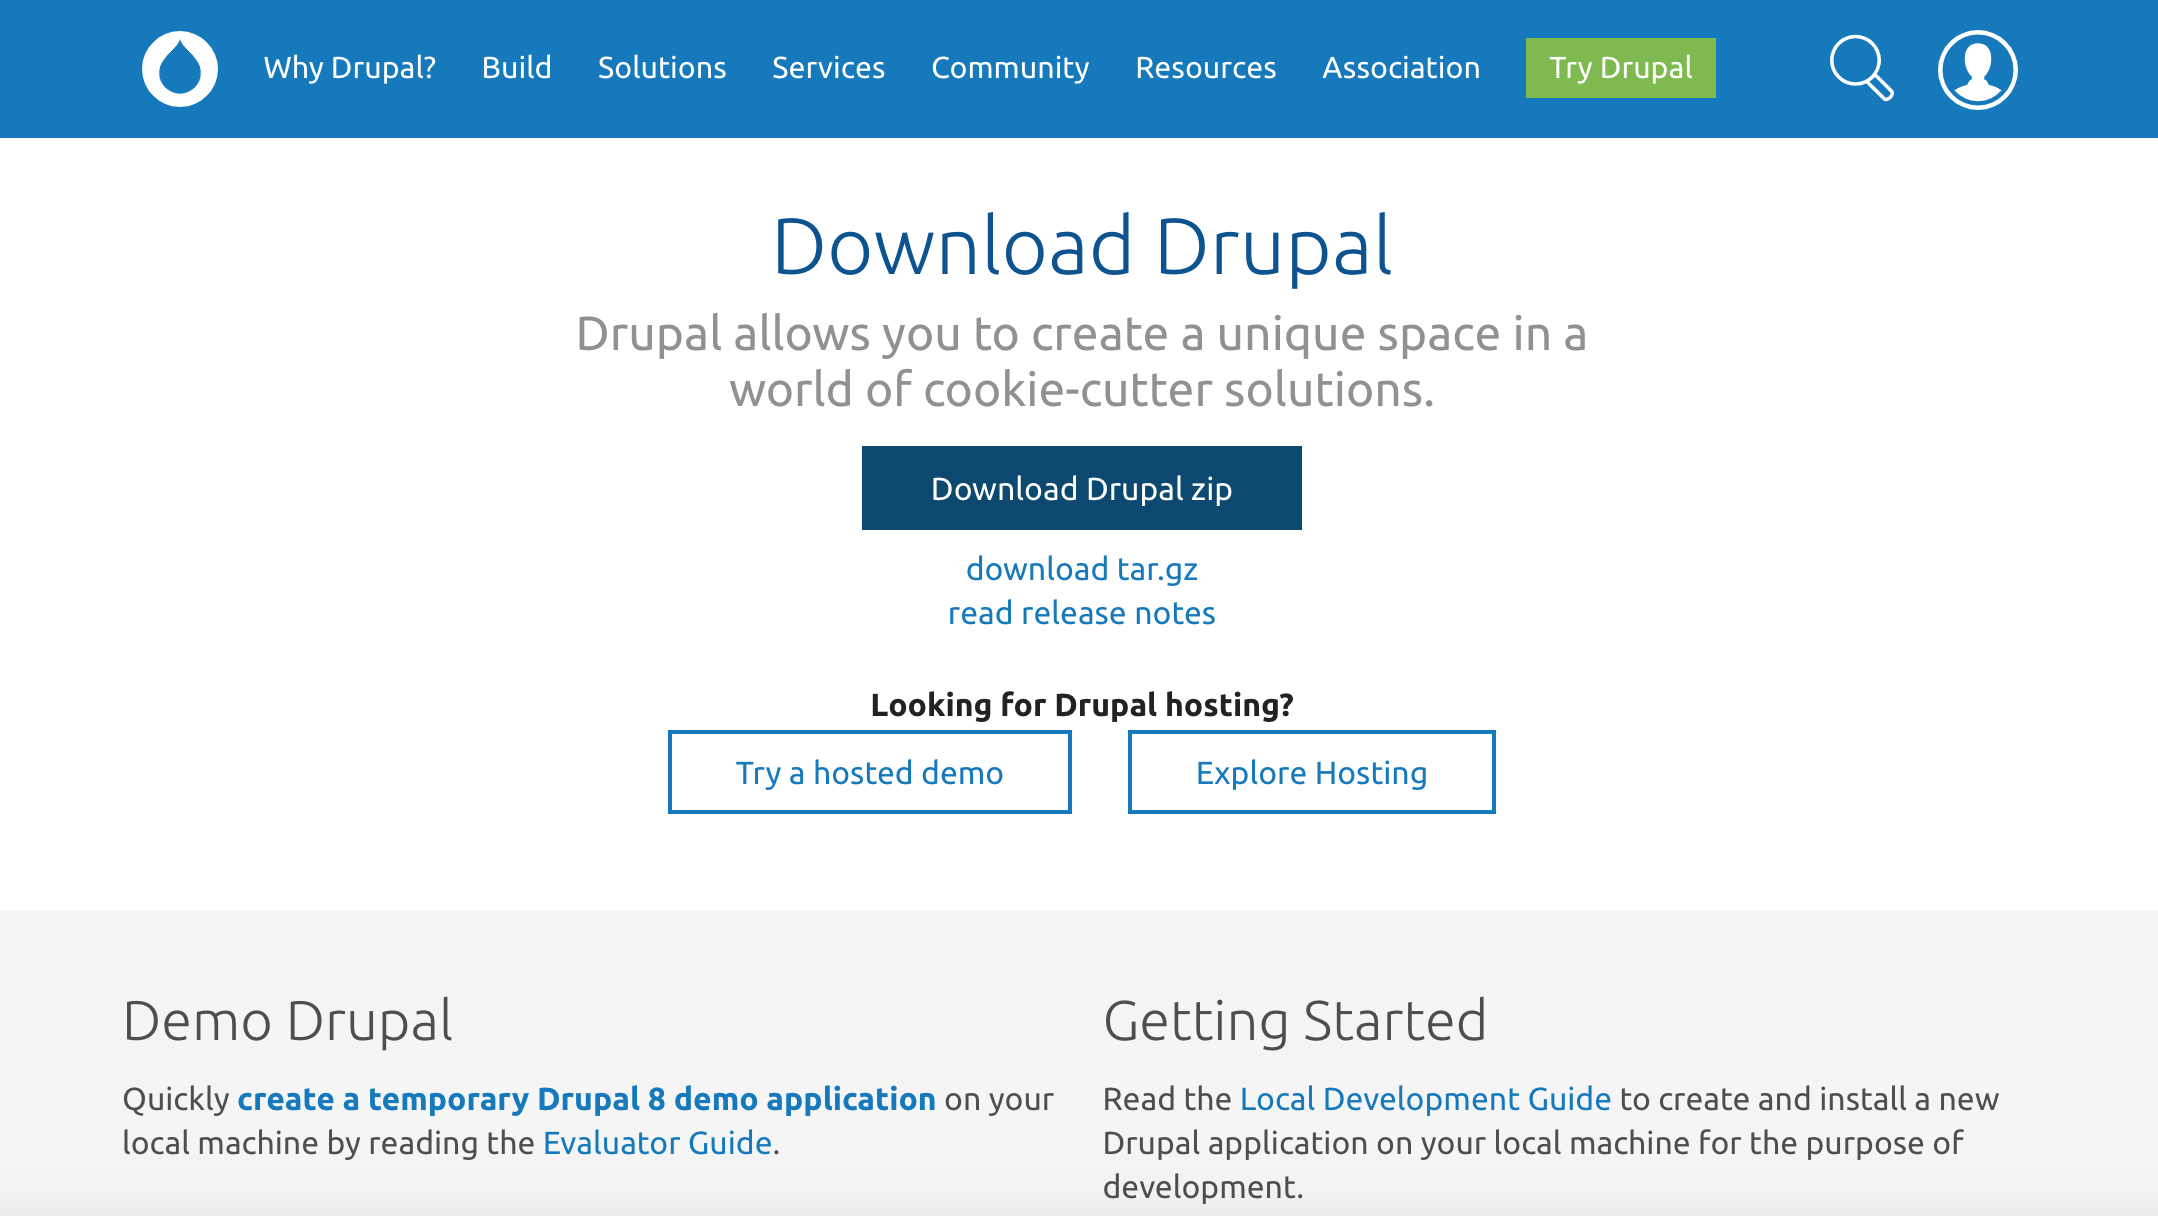Screen dimensions: 2158x1216
Task: Open the Build menu item
Action: [x=517, y=68]
